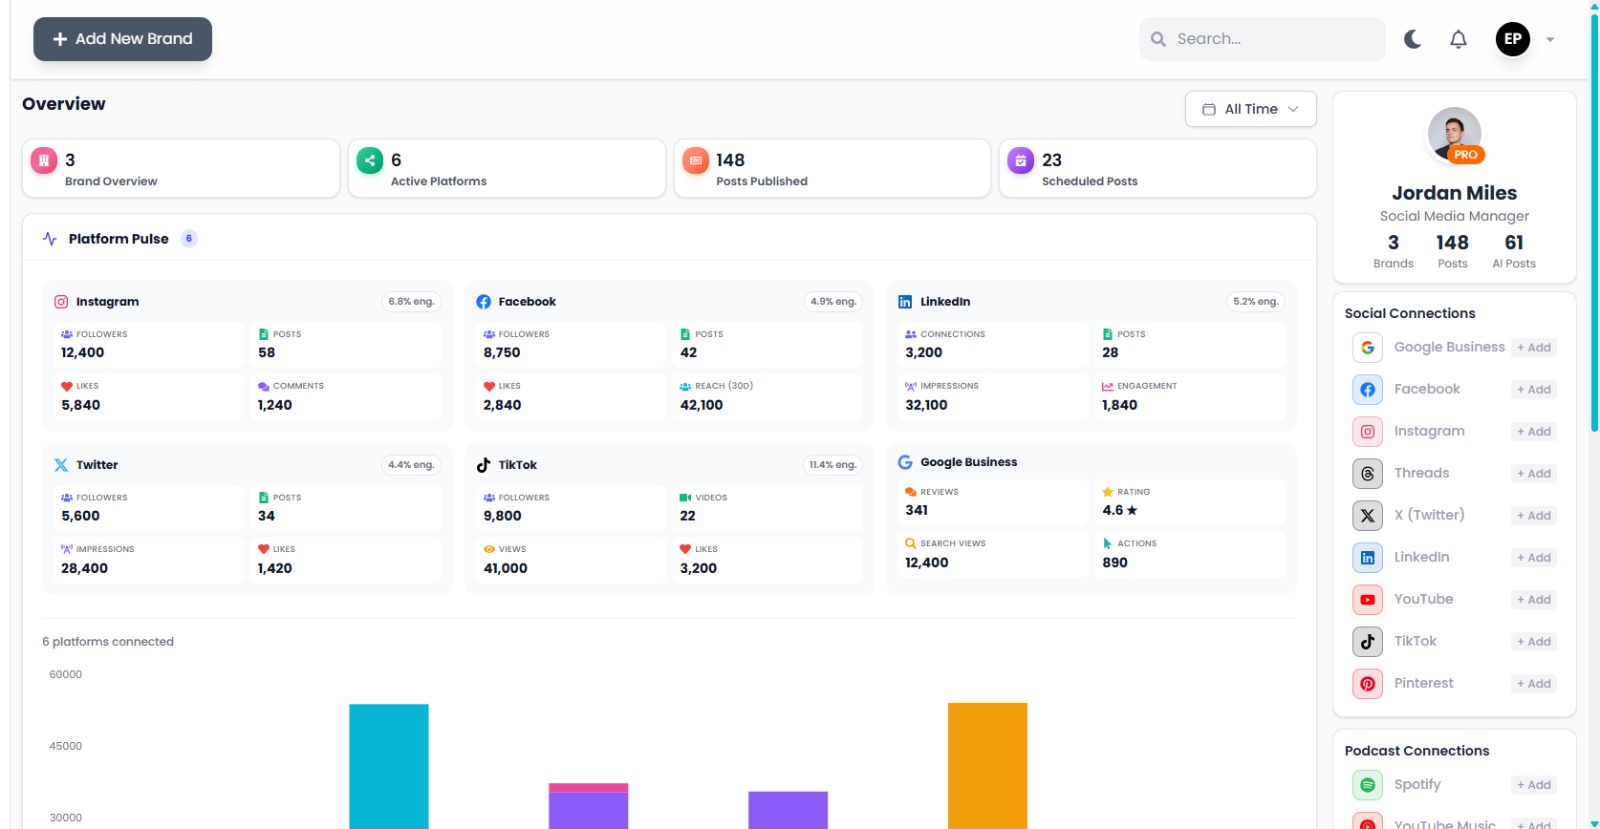Click the EP user avatar

pyautogui.click(x=1512, y=39)
